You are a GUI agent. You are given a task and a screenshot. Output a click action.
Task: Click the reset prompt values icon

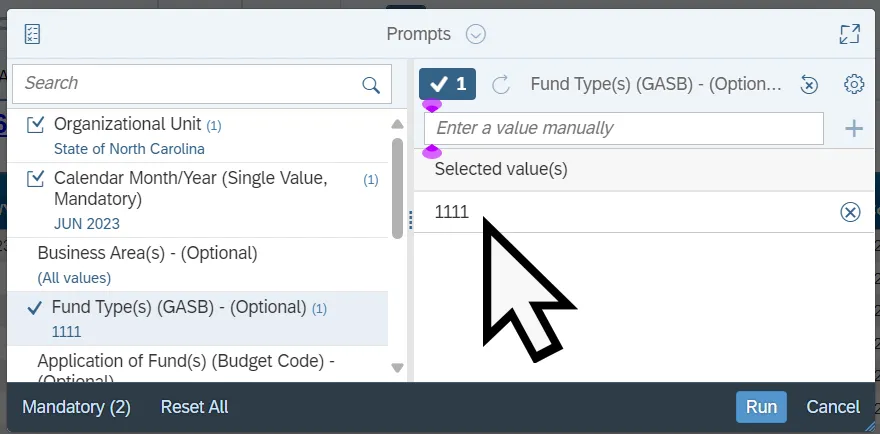pyautogui.click(x=810, y=85)
